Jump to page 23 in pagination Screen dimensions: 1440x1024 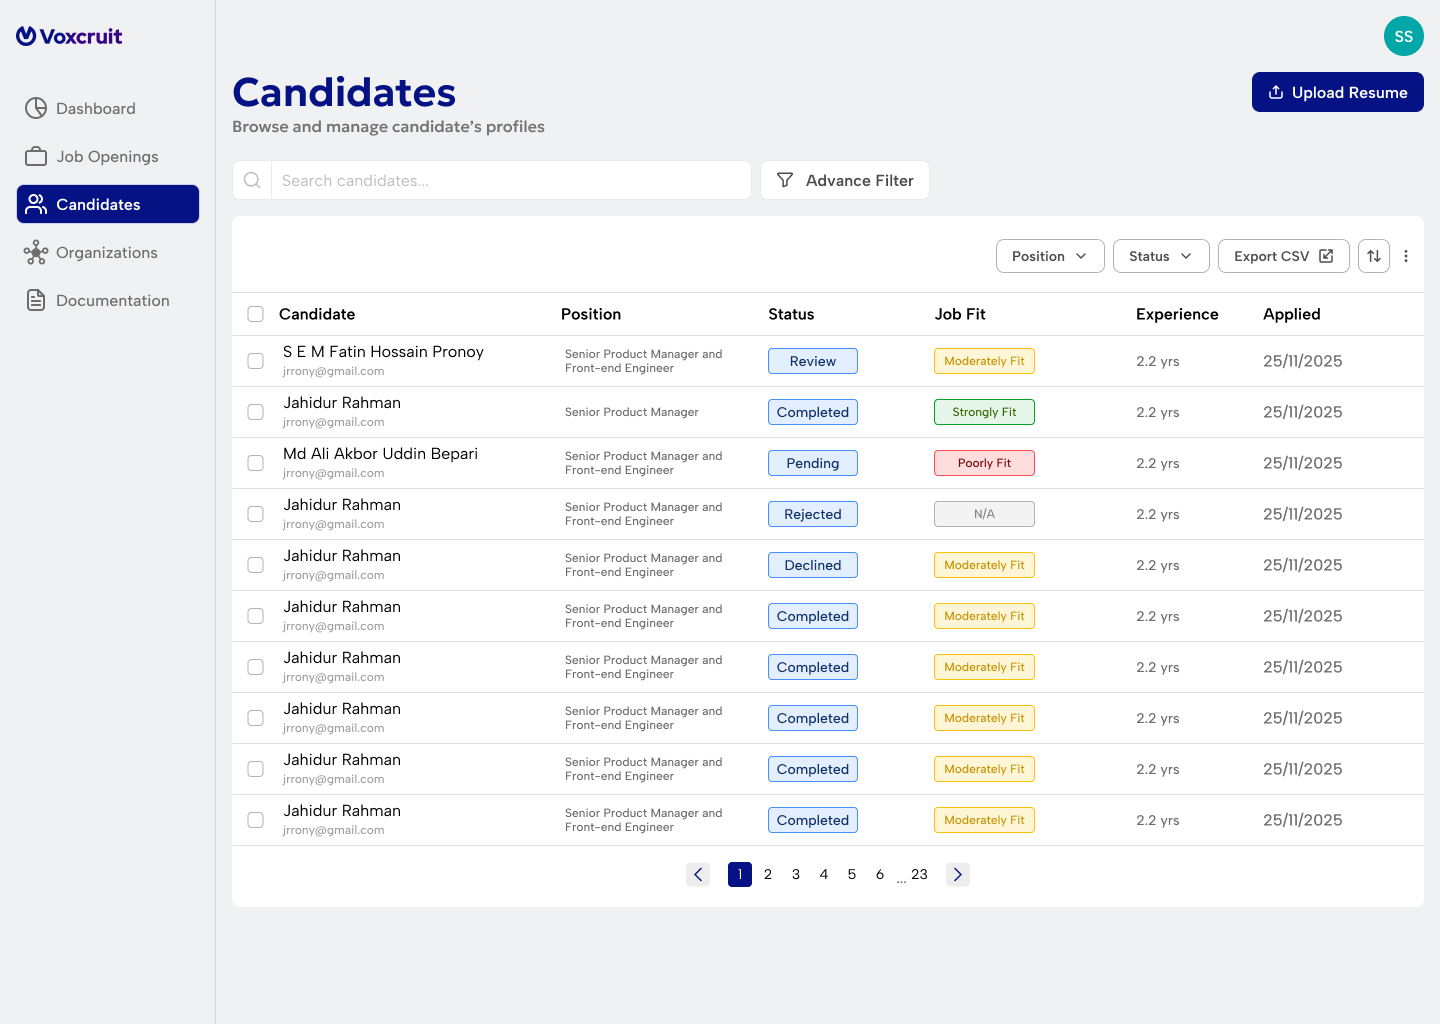(919, 874)
